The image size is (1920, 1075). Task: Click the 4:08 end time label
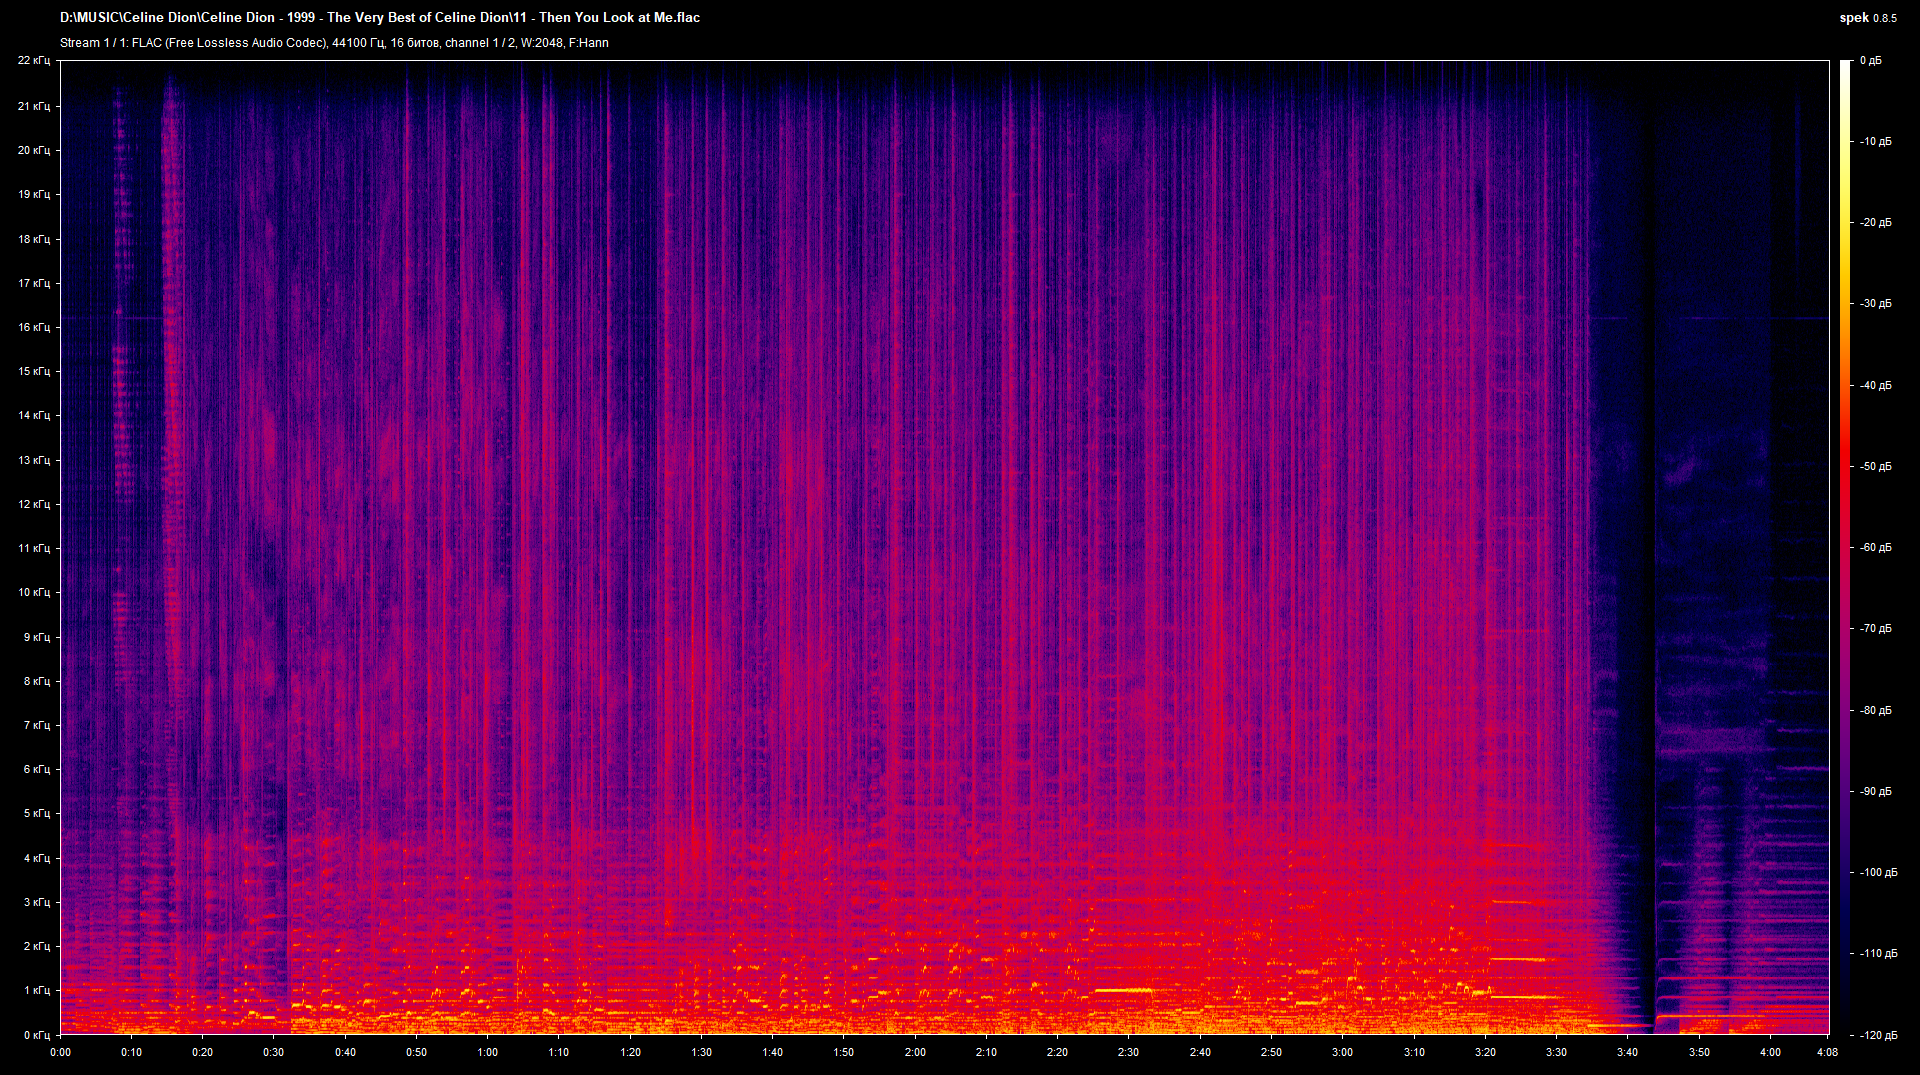pos(1827,1052)
